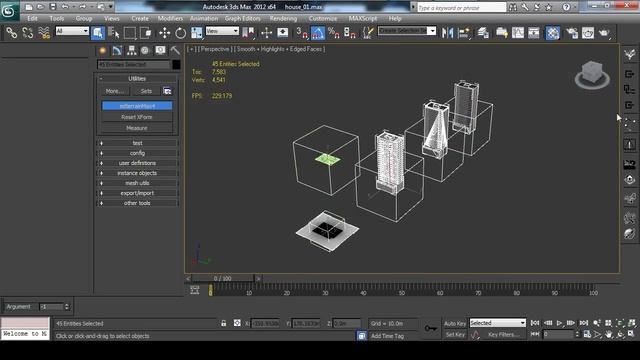Open the selection filter All dropdown
Viewport: 640px width, 360px height.
coord(72,31)
